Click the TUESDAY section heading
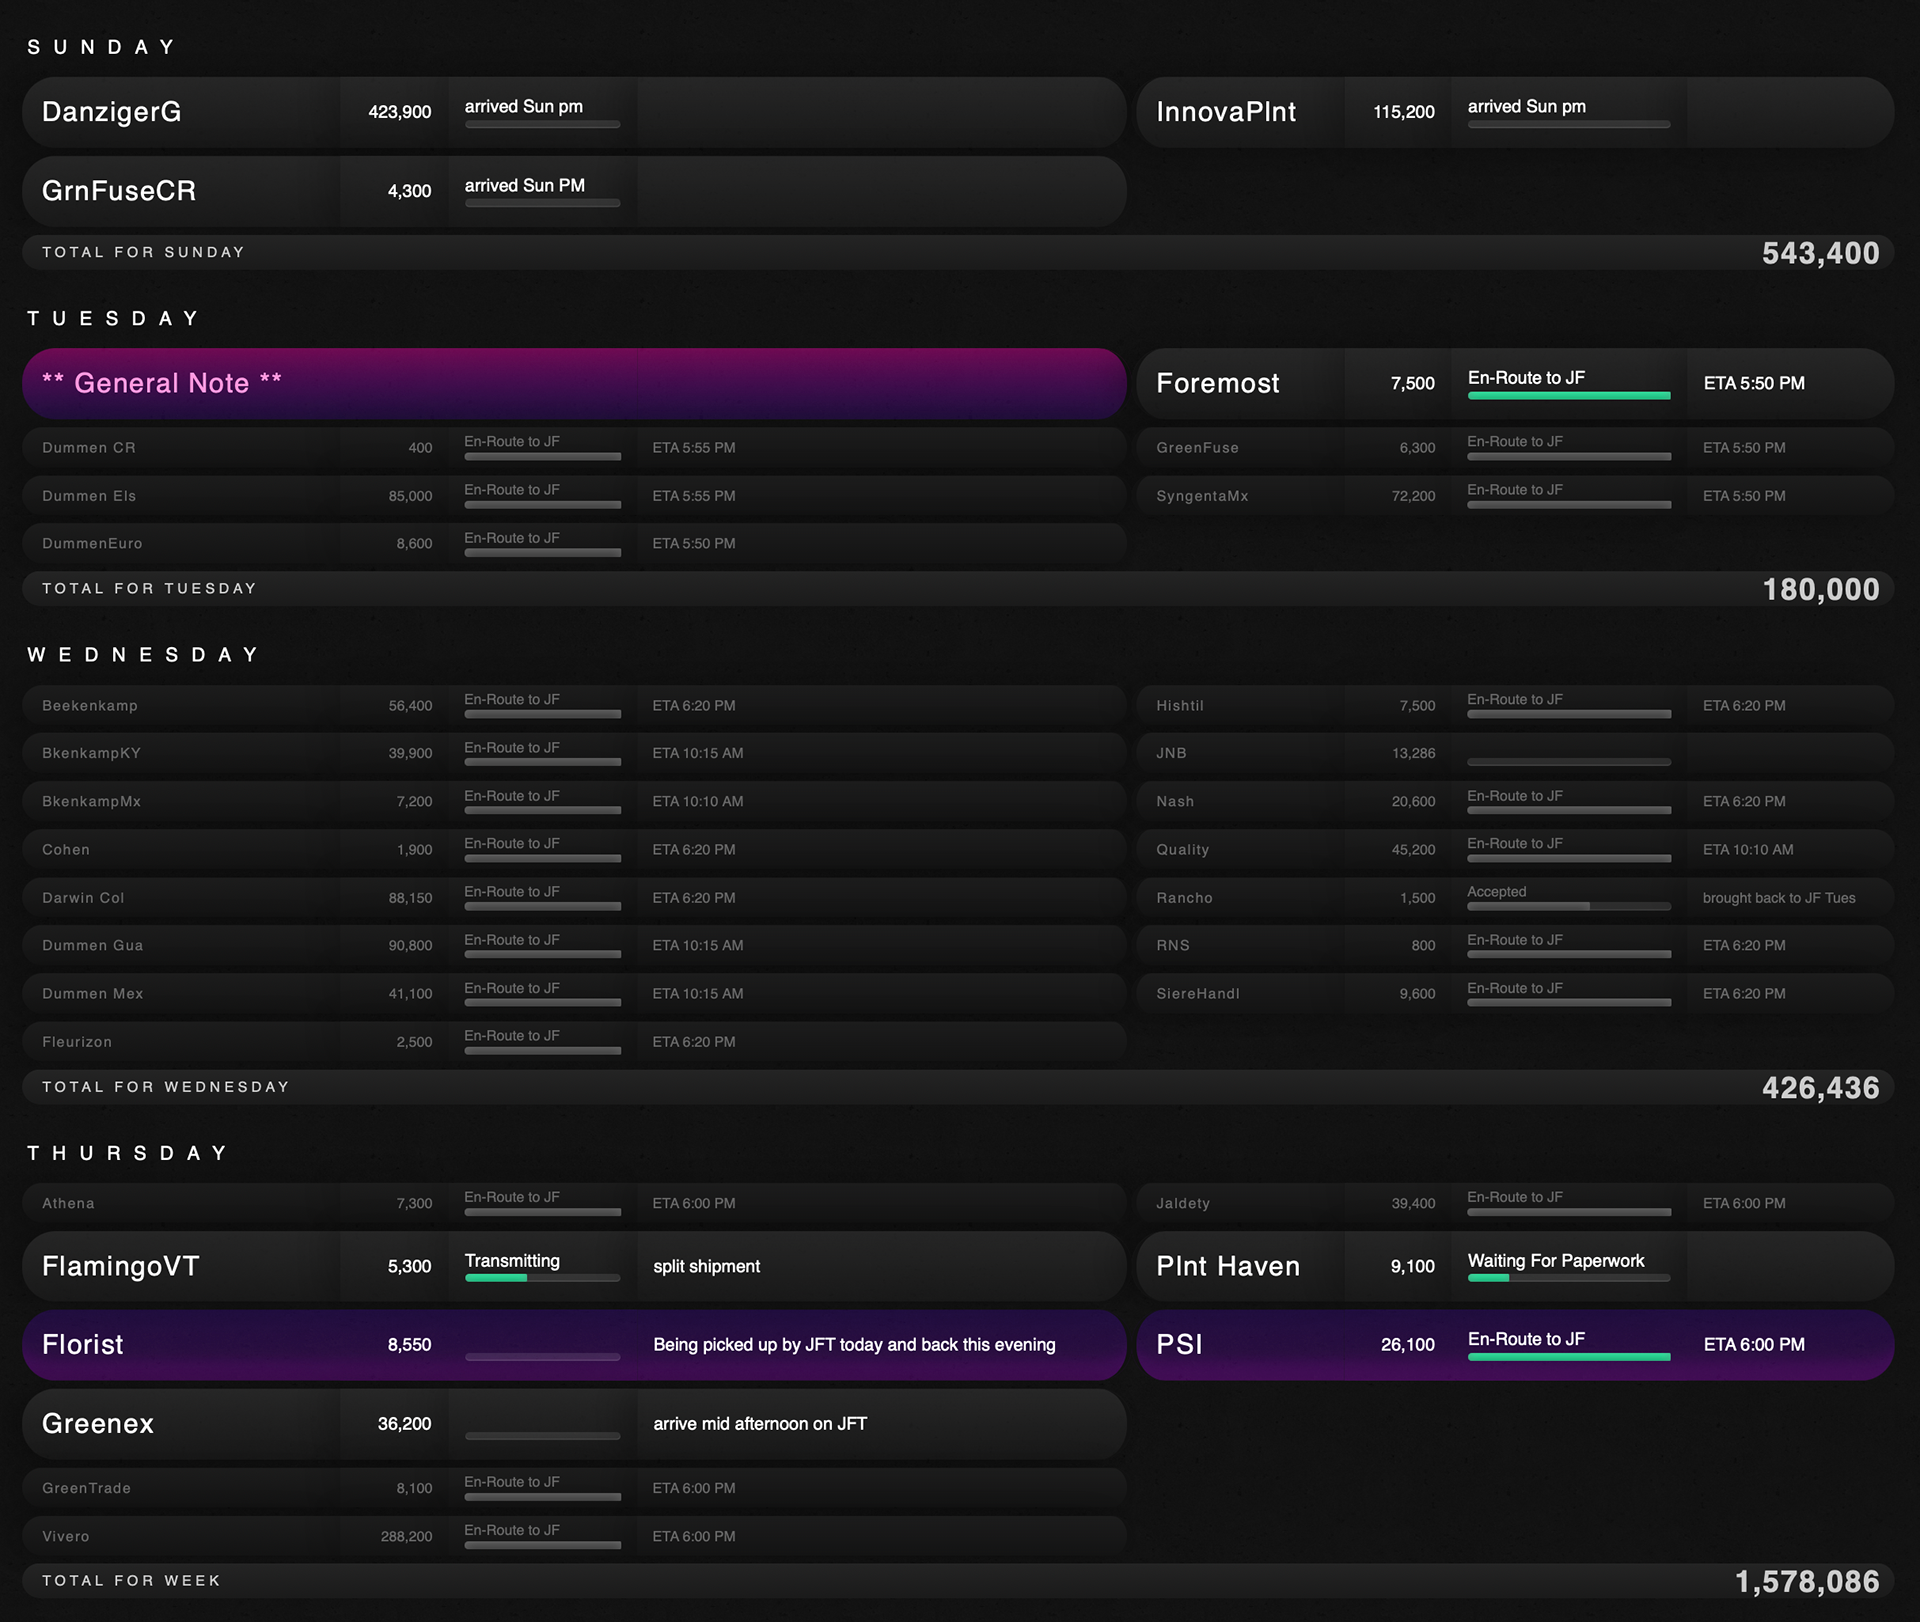Image resolution: width=1920 pixels, height=1622 pixels. [x=113, y=319]
